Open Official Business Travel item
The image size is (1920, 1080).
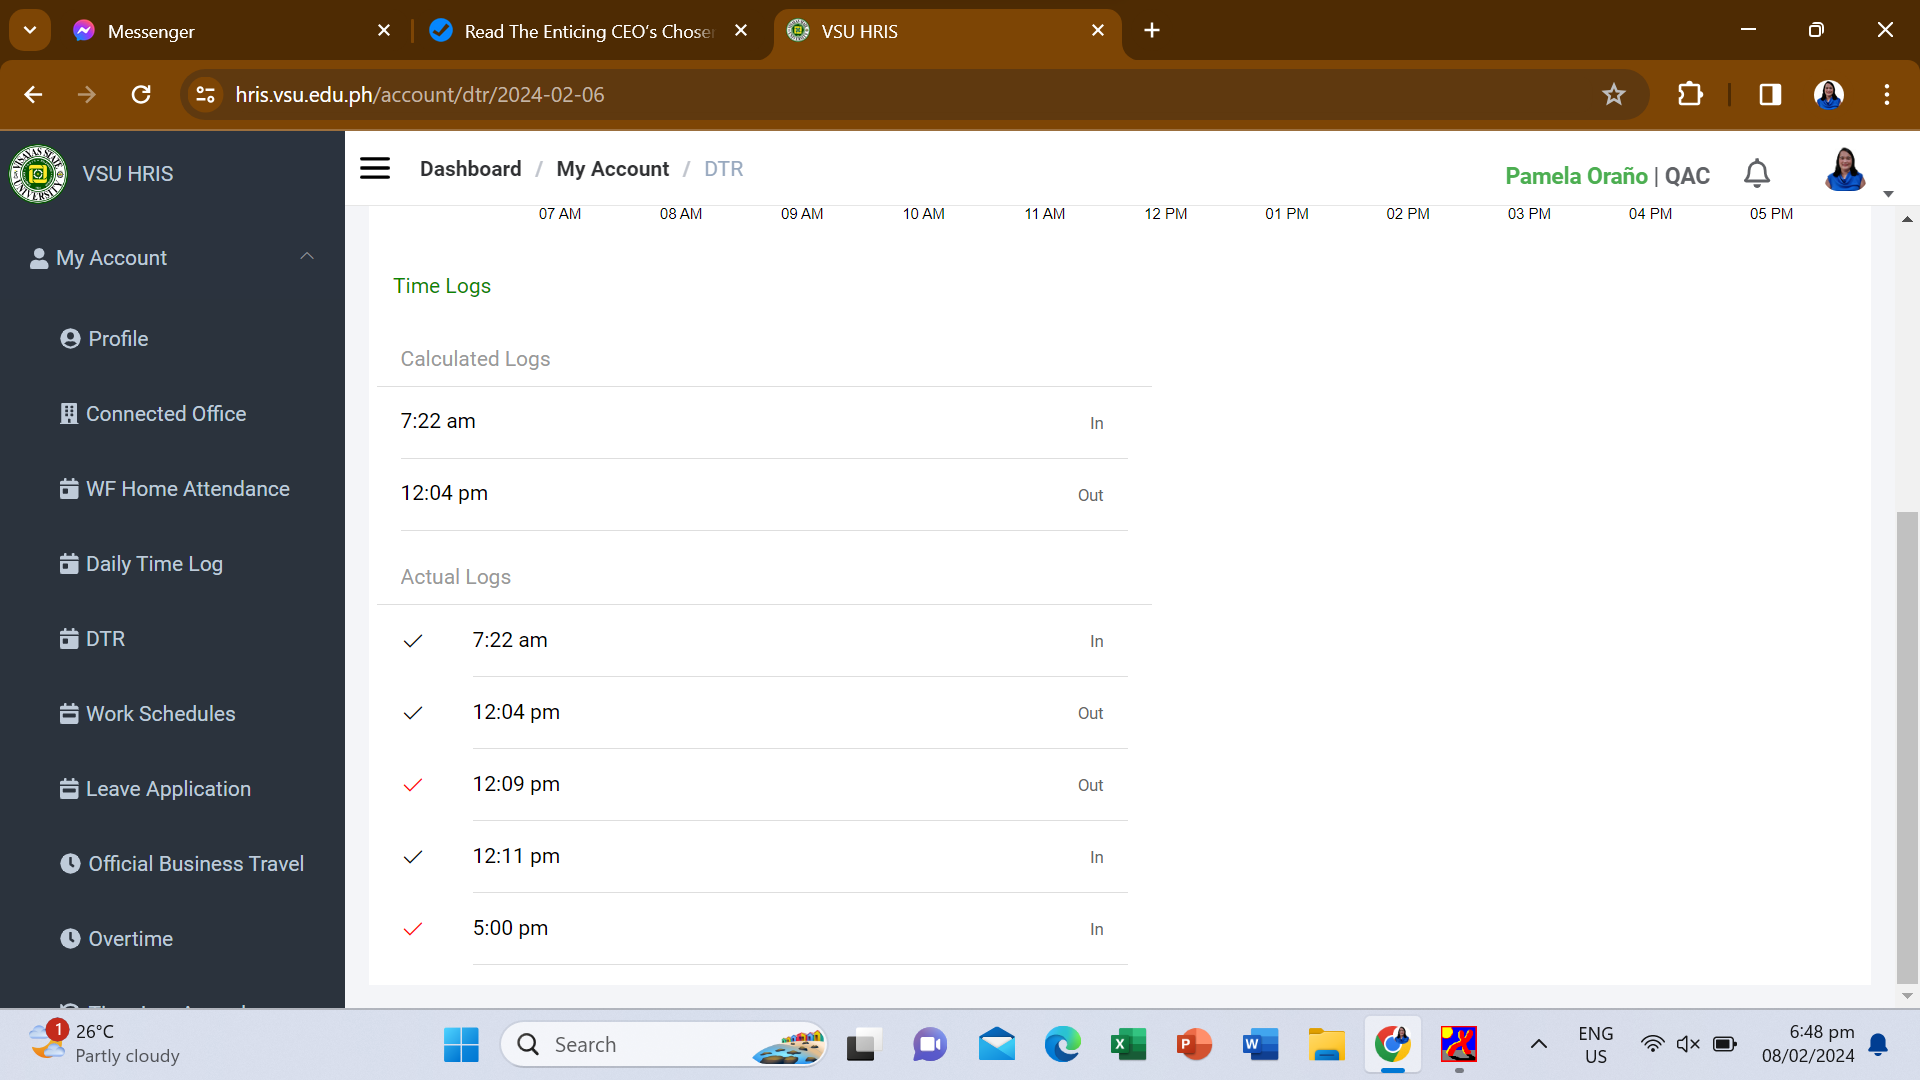click(x=195, y=864)
